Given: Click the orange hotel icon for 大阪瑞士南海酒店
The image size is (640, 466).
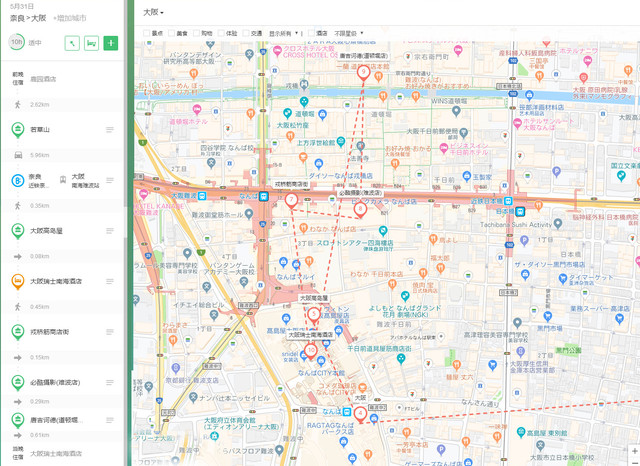Looking at the screenshot, I should click(18, 281).
